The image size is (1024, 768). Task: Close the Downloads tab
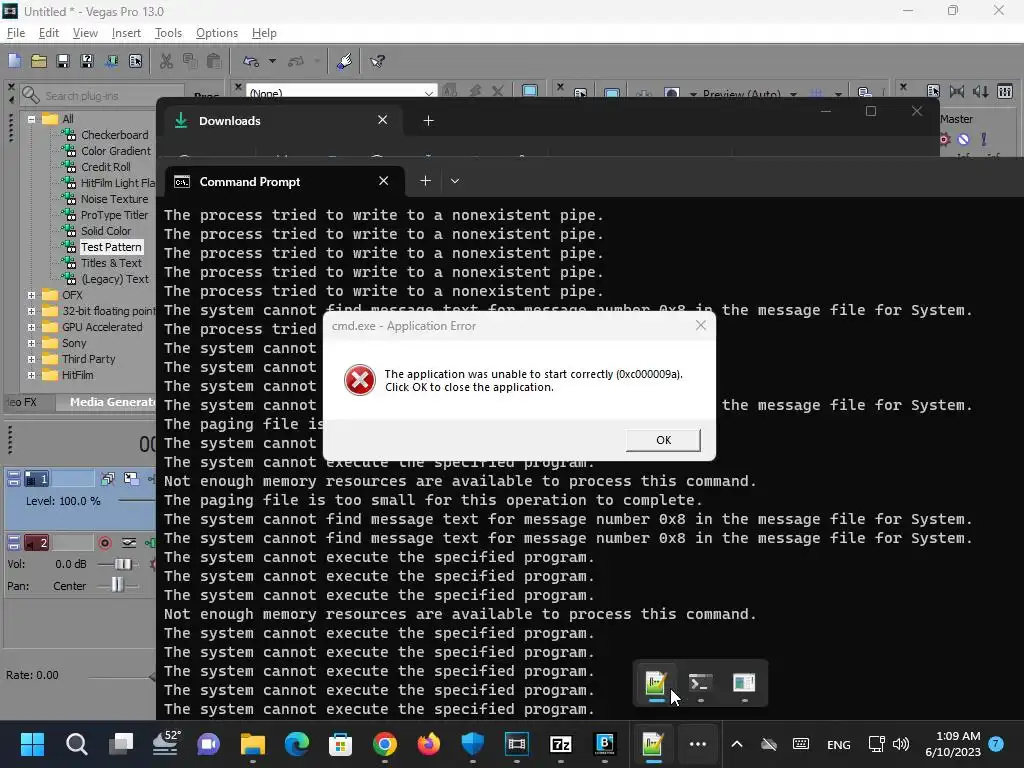383,120
